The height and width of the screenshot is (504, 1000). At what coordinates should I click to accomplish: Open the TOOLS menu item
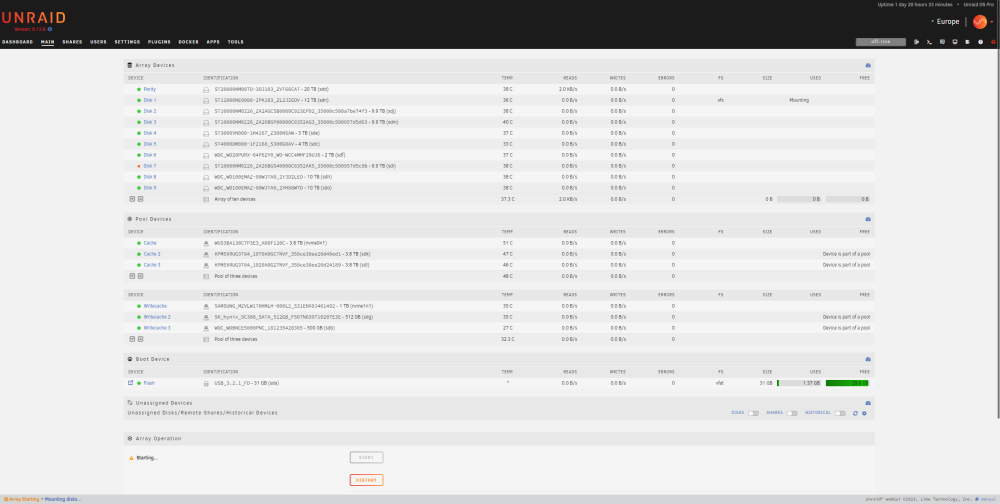point(235,42)
